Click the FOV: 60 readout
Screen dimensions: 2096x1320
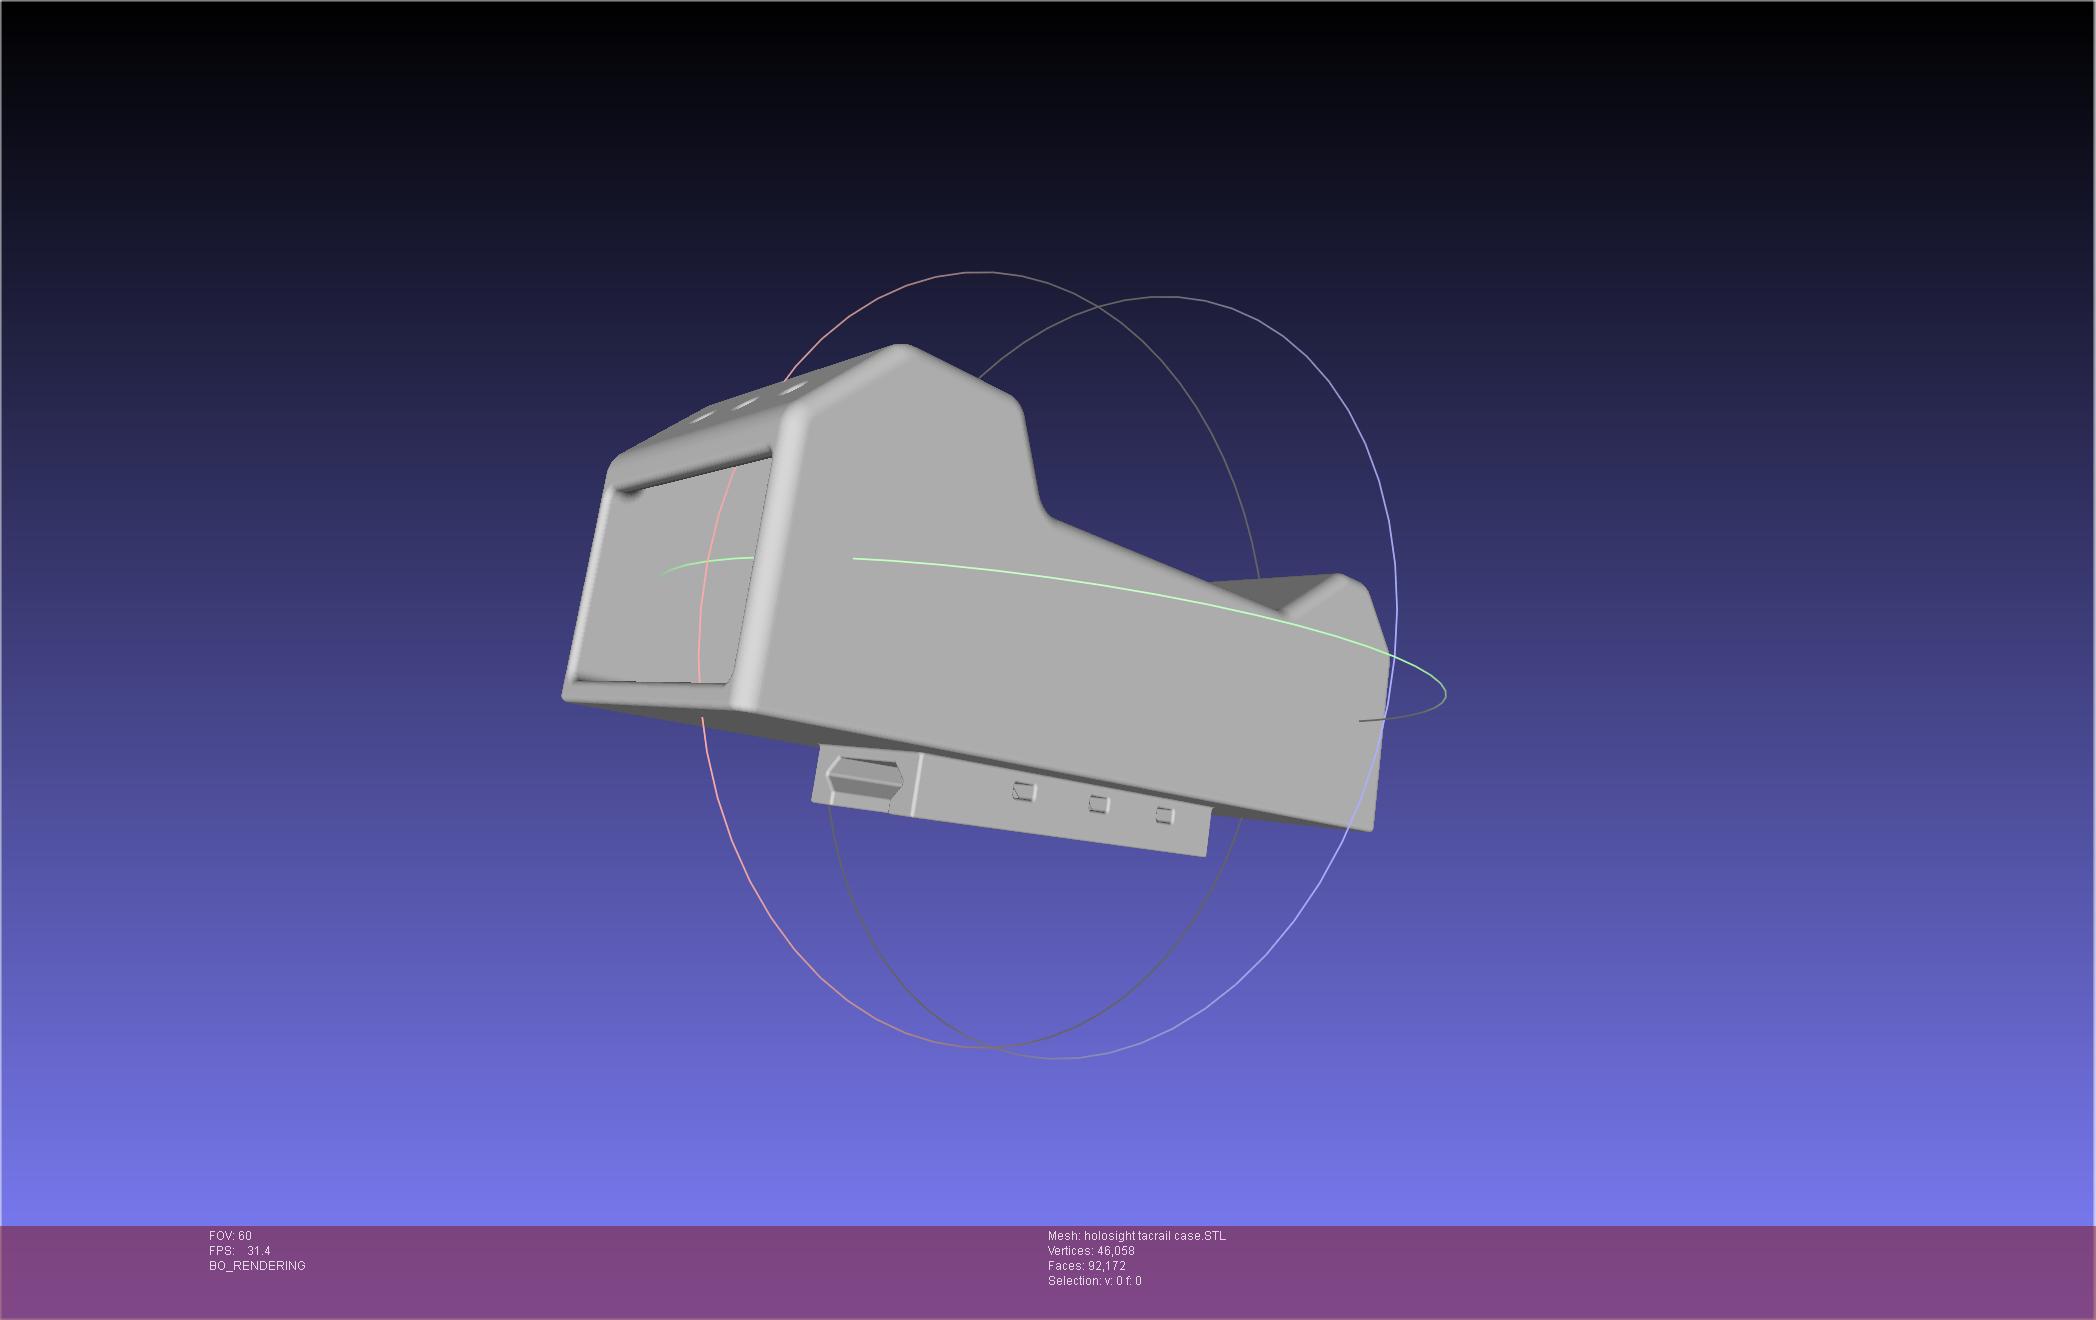tap(231, 1236)
